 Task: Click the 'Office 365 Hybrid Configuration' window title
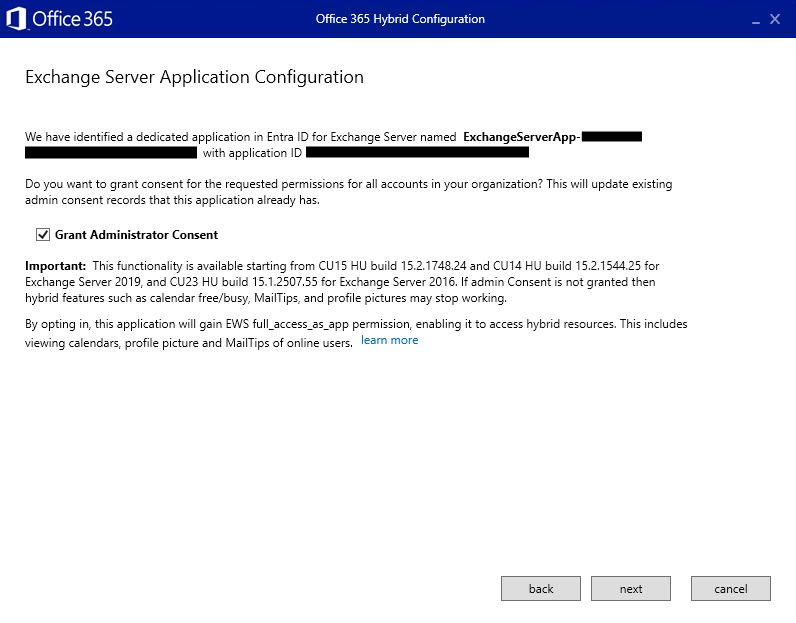(400, 19)
